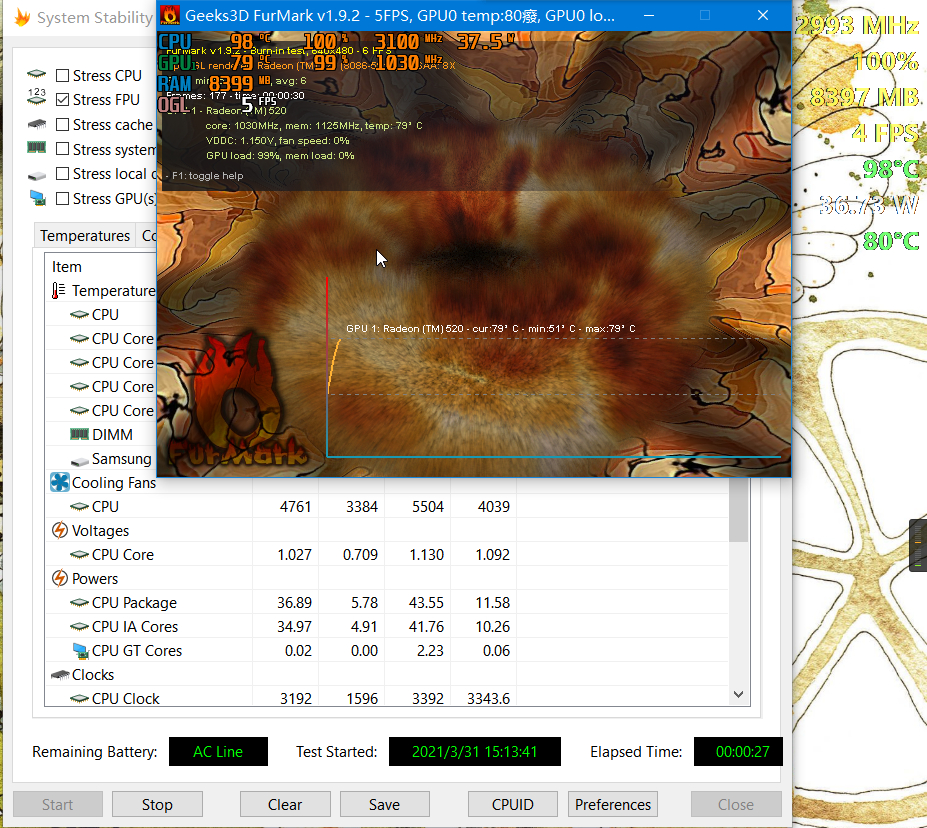Click the Stress system memory RAM icon
Viewport: 927px width, 828px height.
[x=37, y=147]
